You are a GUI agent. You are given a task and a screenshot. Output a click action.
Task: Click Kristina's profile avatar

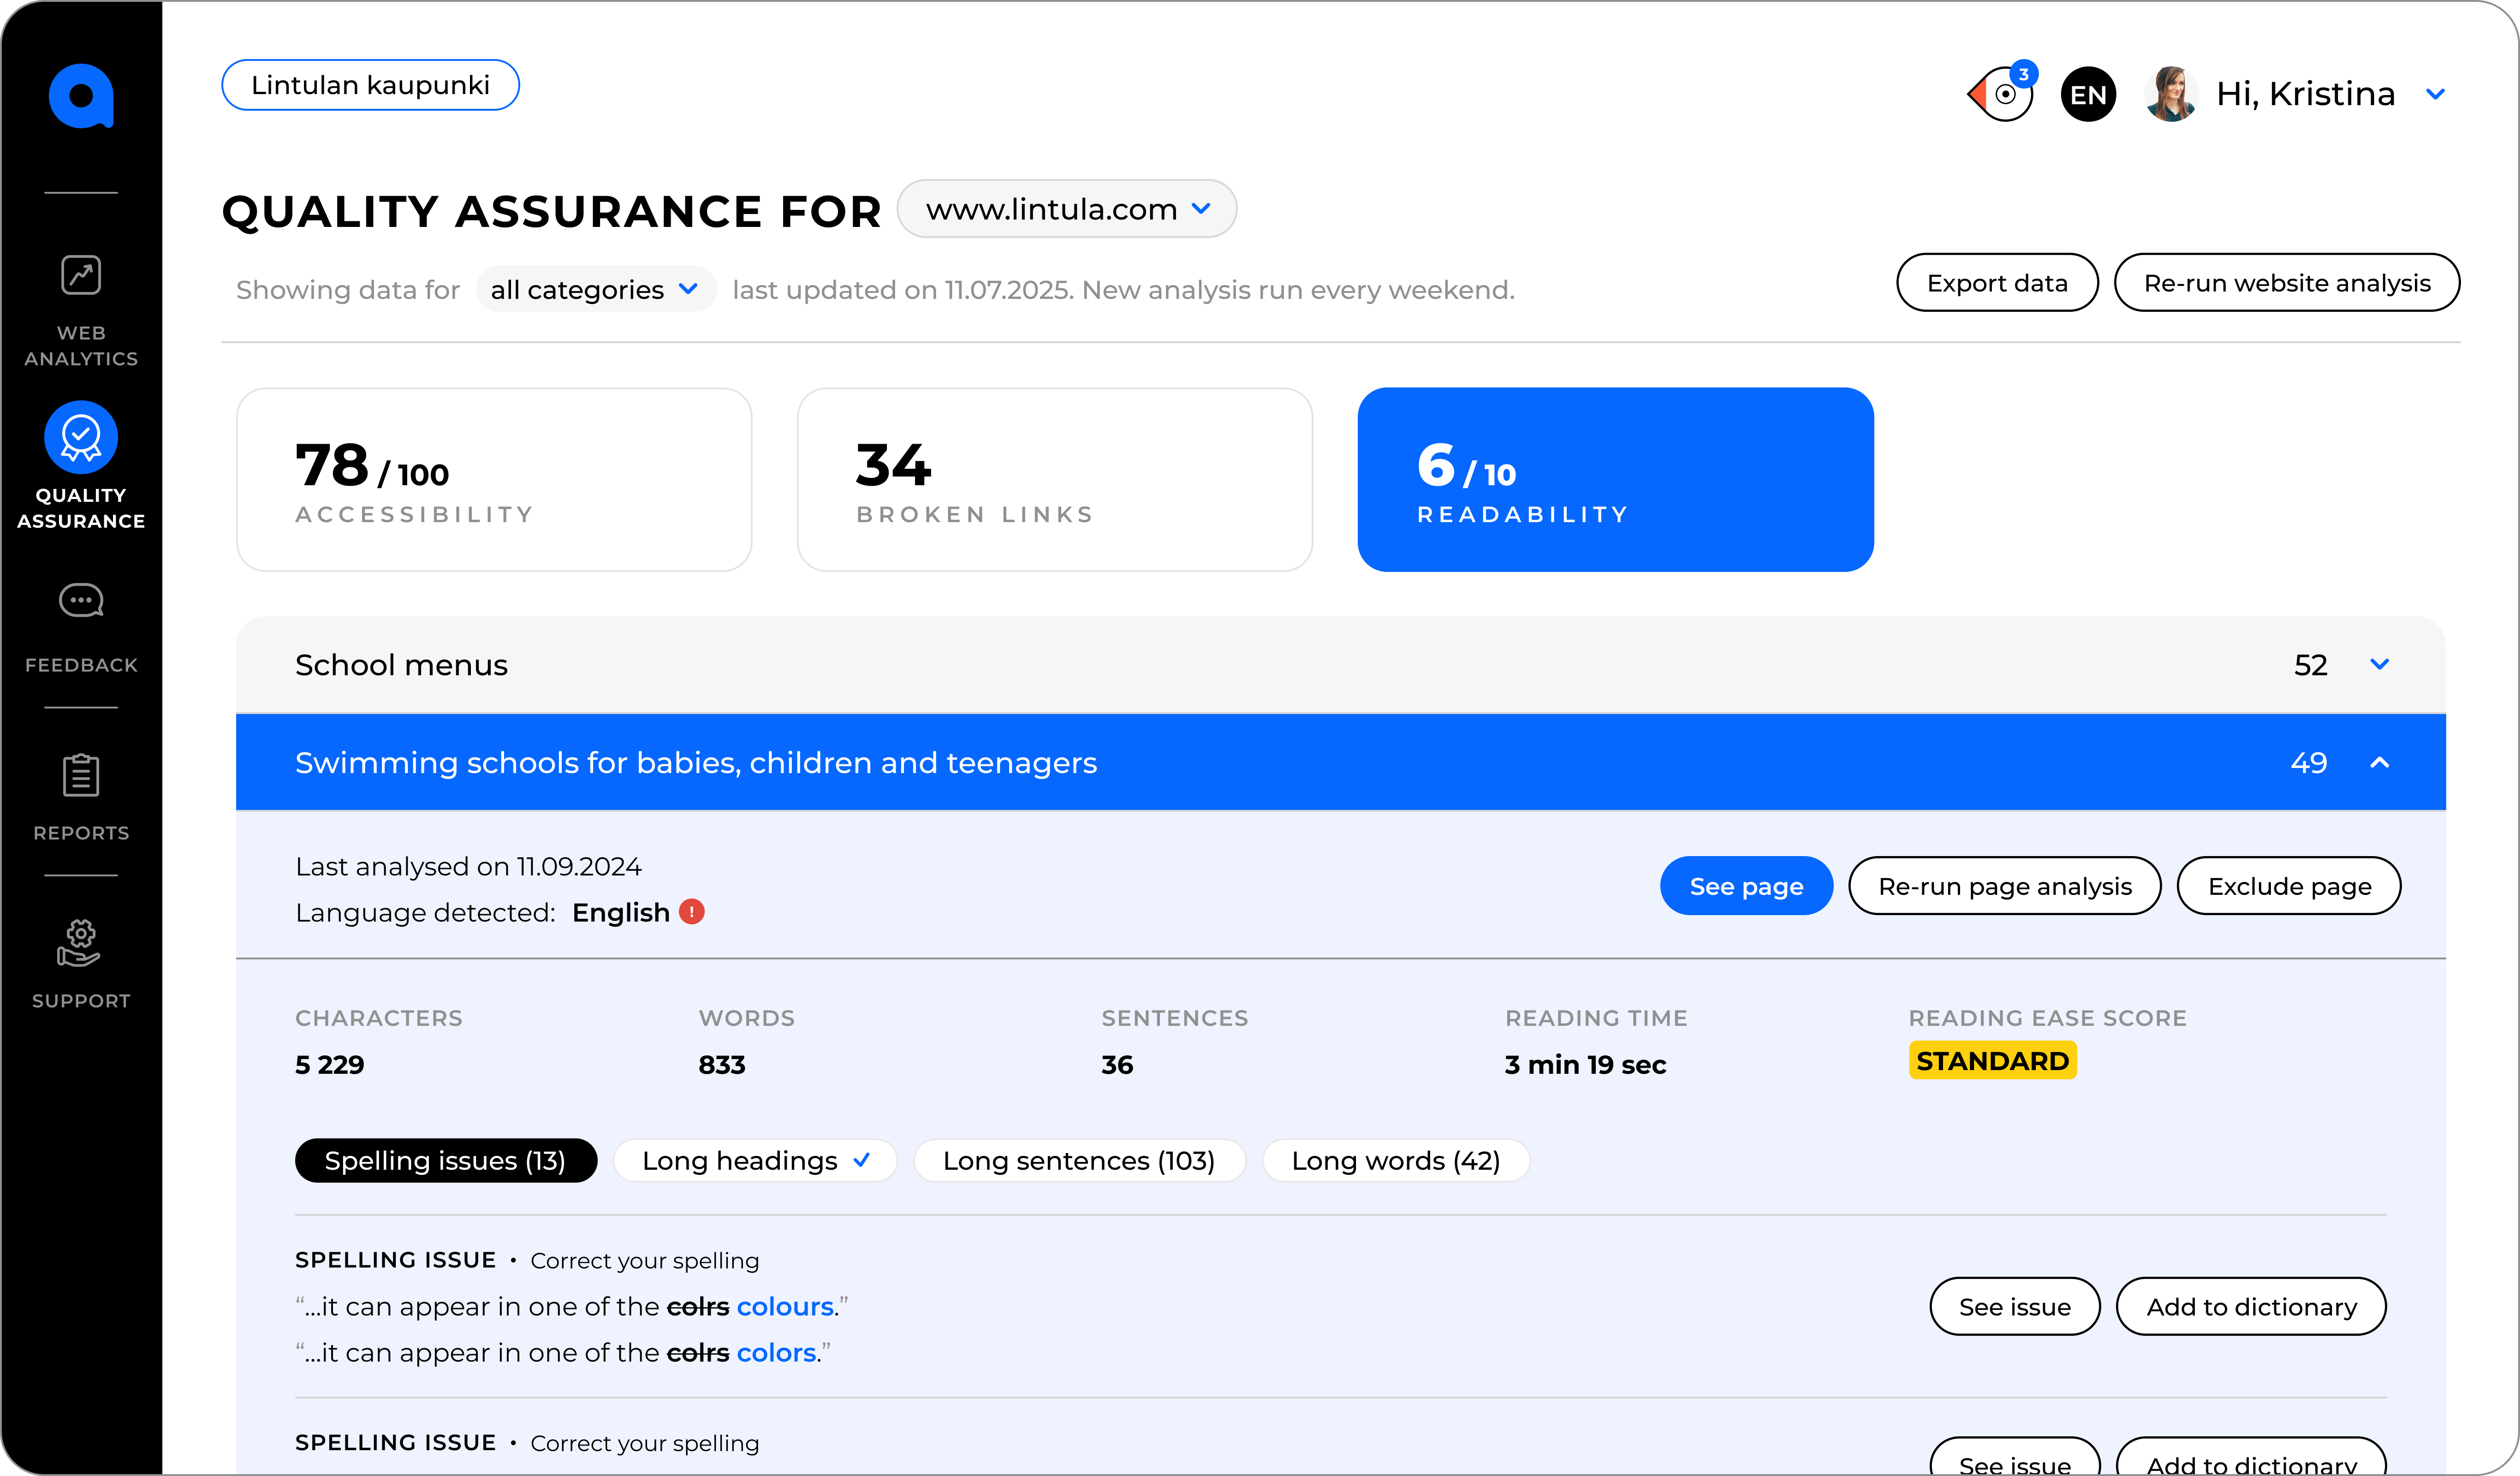click(x=2170, y=94)
